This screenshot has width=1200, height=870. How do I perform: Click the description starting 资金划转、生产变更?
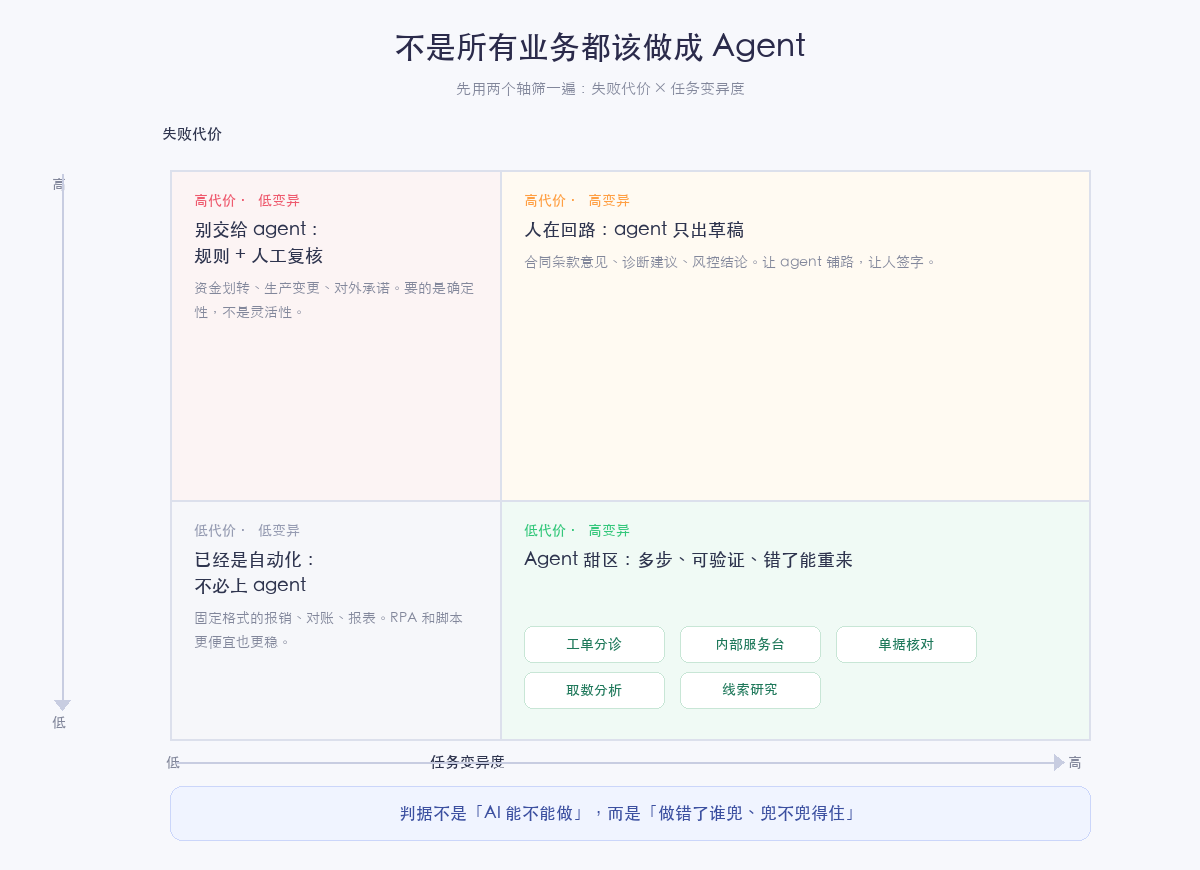334,299
